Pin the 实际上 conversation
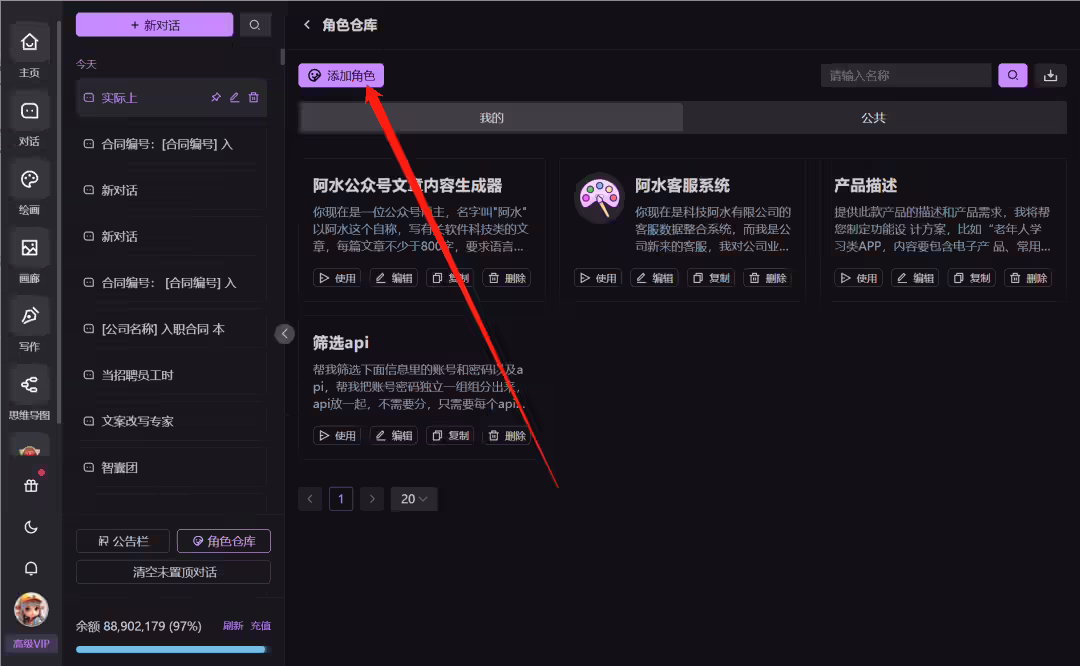 click(x=216, y=98)
